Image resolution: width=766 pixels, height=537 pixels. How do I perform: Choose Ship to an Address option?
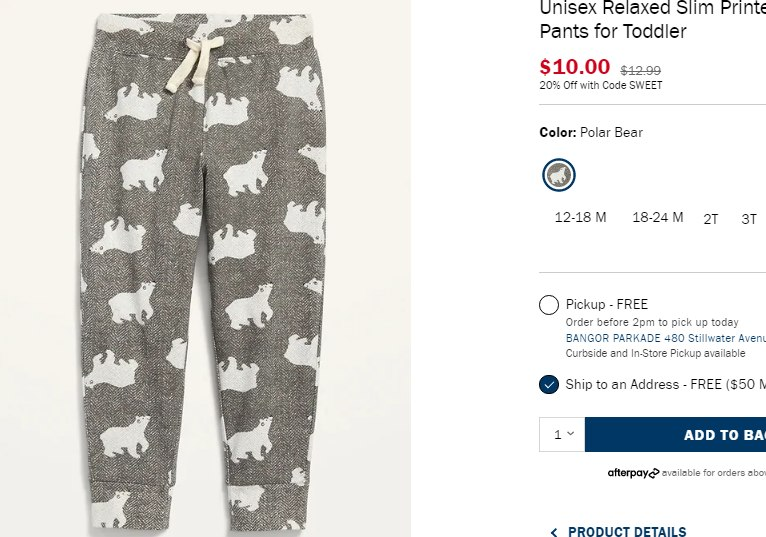[548, 385]
